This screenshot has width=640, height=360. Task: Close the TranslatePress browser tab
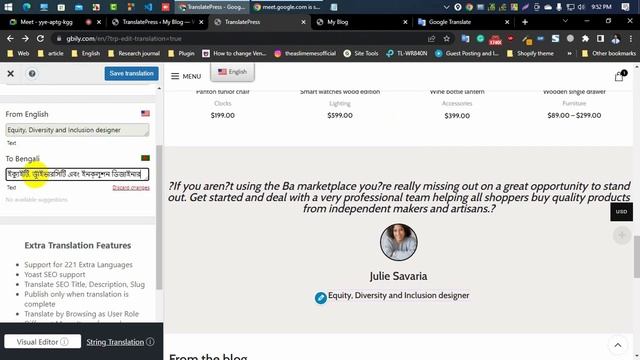tap(303, 22)
